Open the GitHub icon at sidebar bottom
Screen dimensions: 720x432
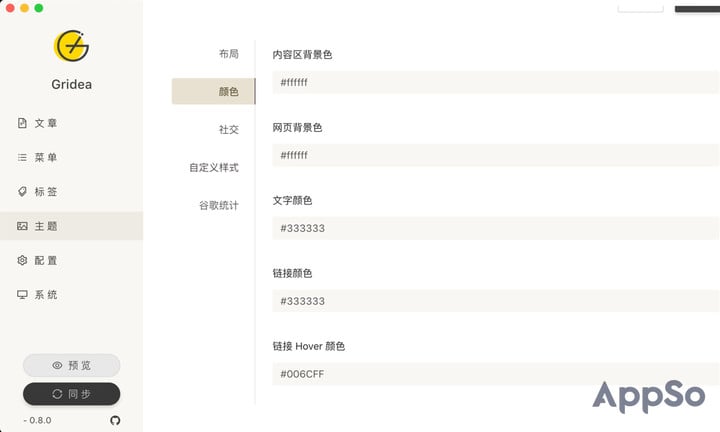point(115,420)
